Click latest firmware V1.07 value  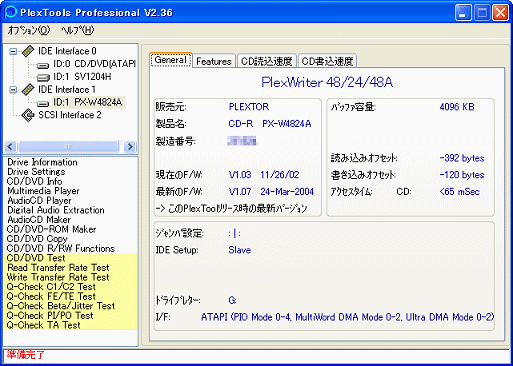pos(240,192)
